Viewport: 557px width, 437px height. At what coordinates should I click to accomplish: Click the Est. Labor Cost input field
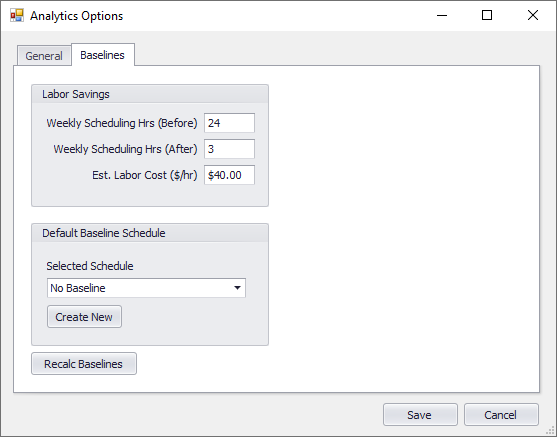coord(229,175)
